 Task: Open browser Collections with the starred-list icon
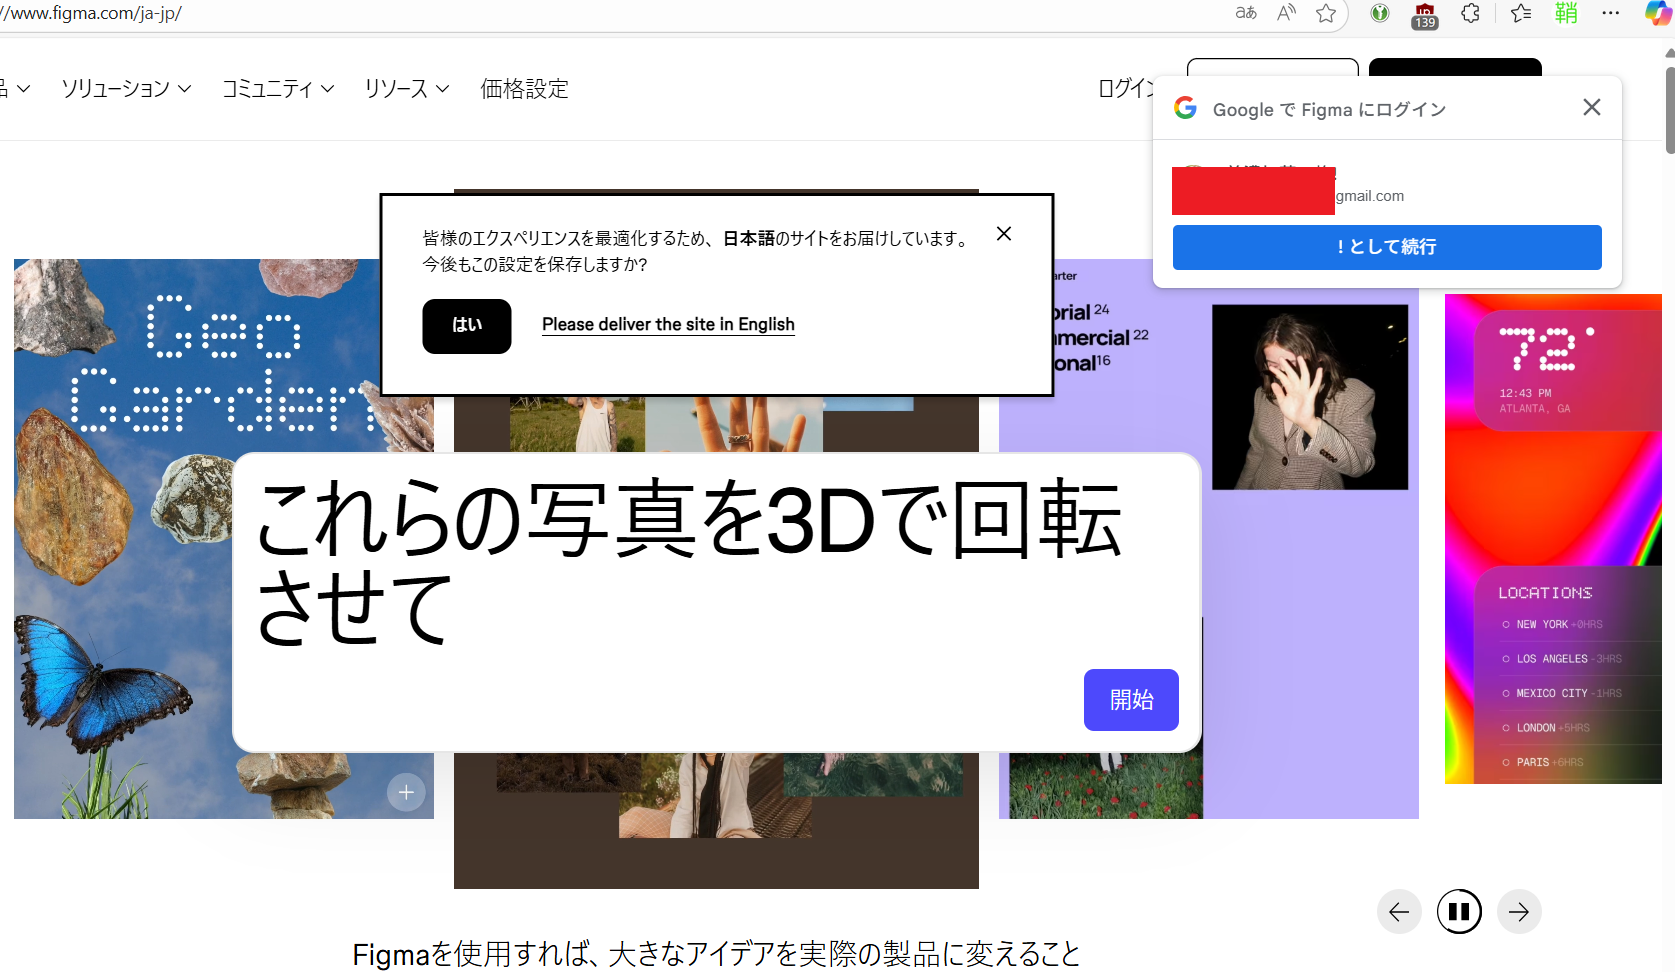[1519, 14]
